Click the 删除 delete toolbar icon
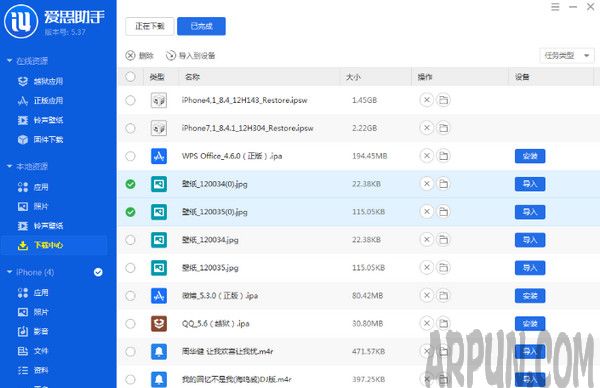 [130, 55]
